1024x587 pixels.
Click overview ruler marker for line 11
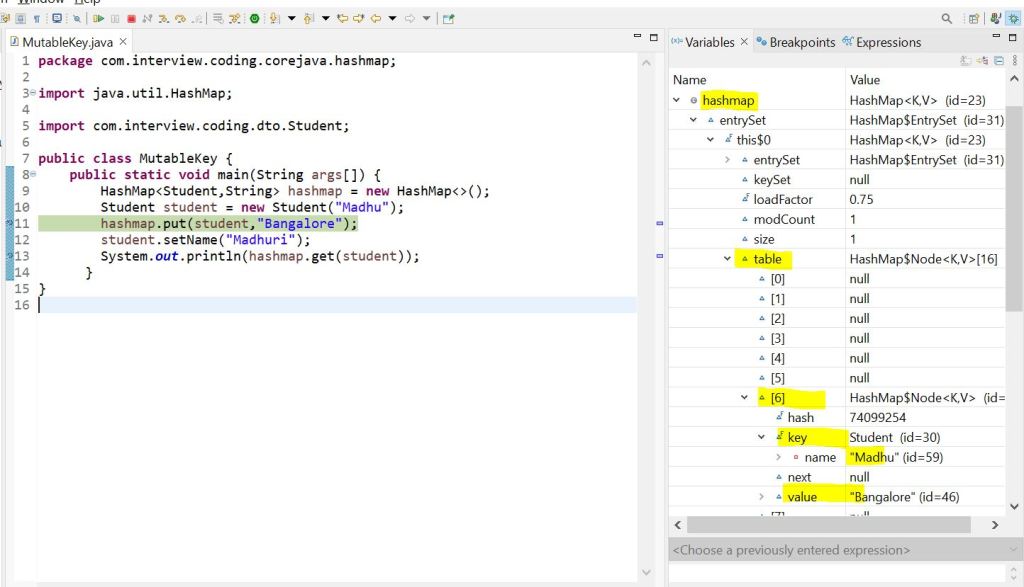[x=660, y=223]
